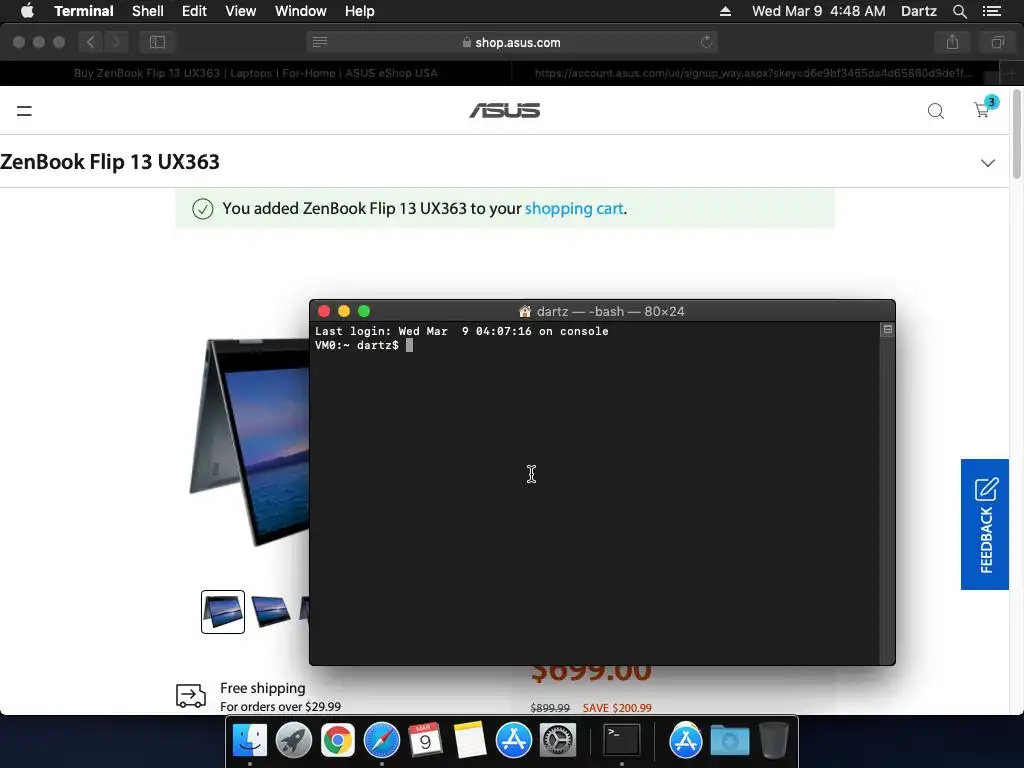Open Safari share button
The image size is (1024, 768).
[952, 42]
